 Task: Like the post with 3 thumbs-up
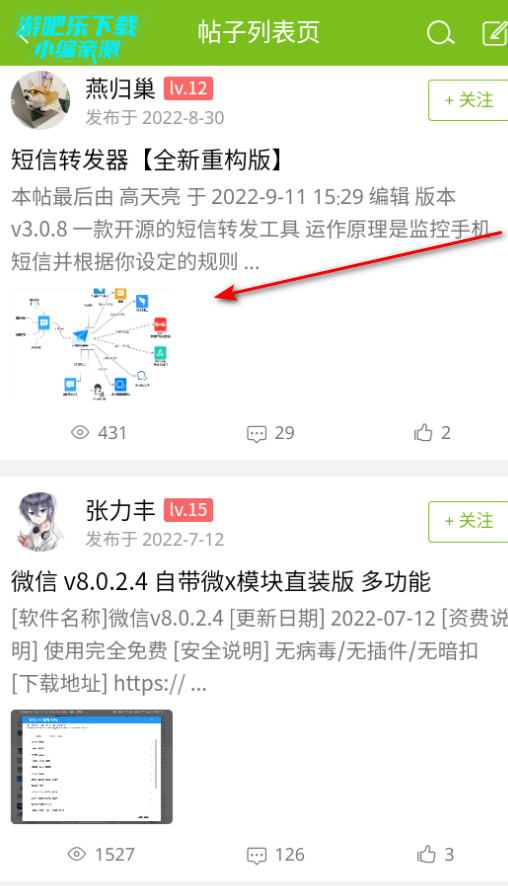point(427,854)
